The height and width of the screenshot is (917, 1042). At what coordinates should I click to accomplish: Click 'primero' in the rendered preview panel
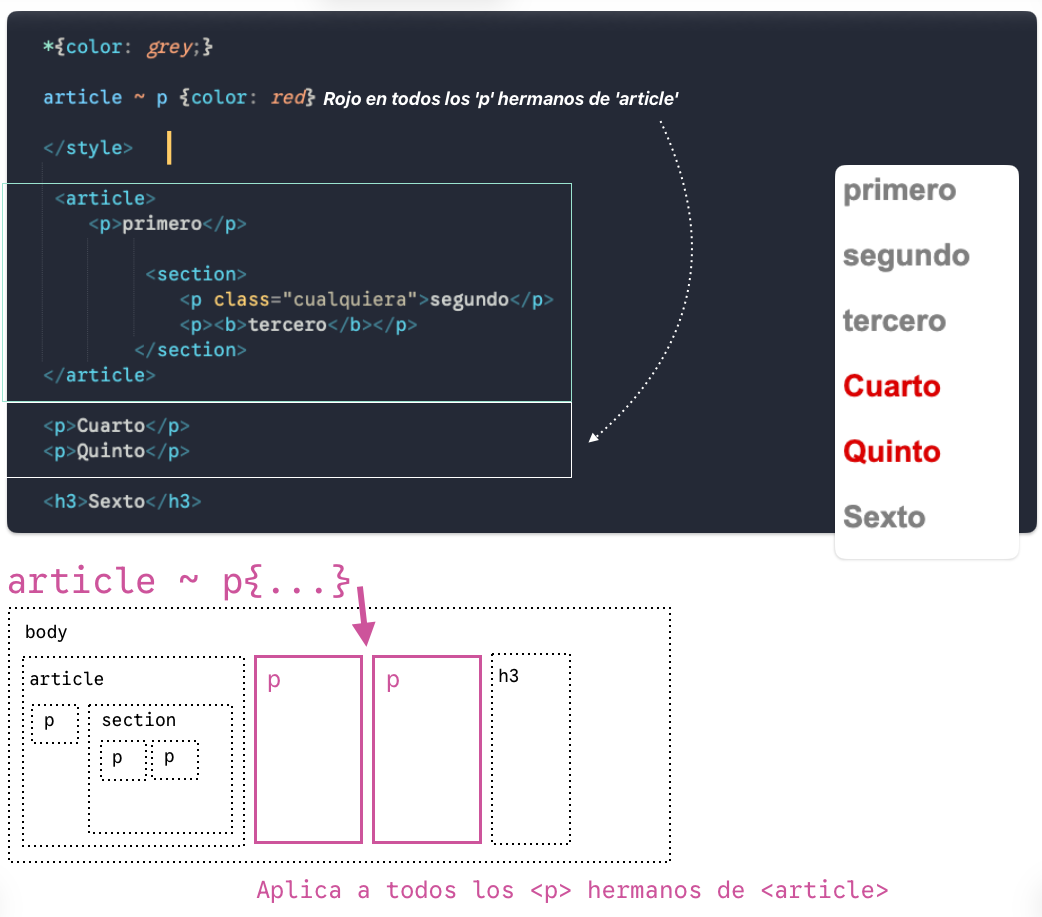point(899,190)
